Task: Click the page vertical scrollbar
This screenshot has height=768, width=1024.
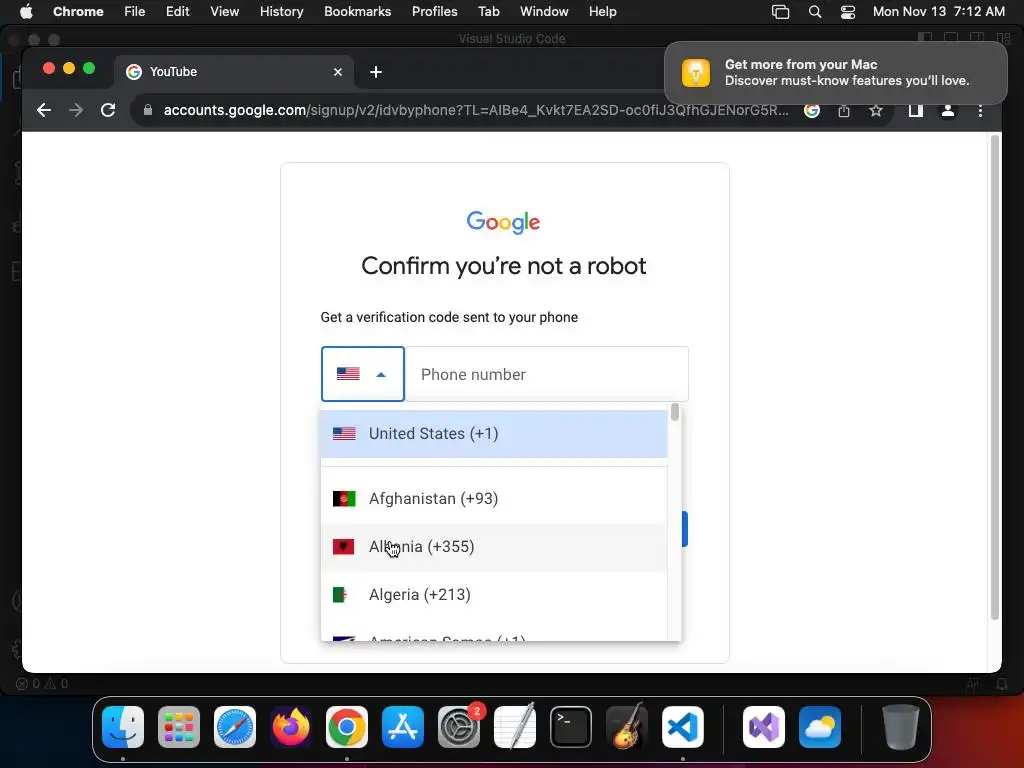Action: click(995, 377)
